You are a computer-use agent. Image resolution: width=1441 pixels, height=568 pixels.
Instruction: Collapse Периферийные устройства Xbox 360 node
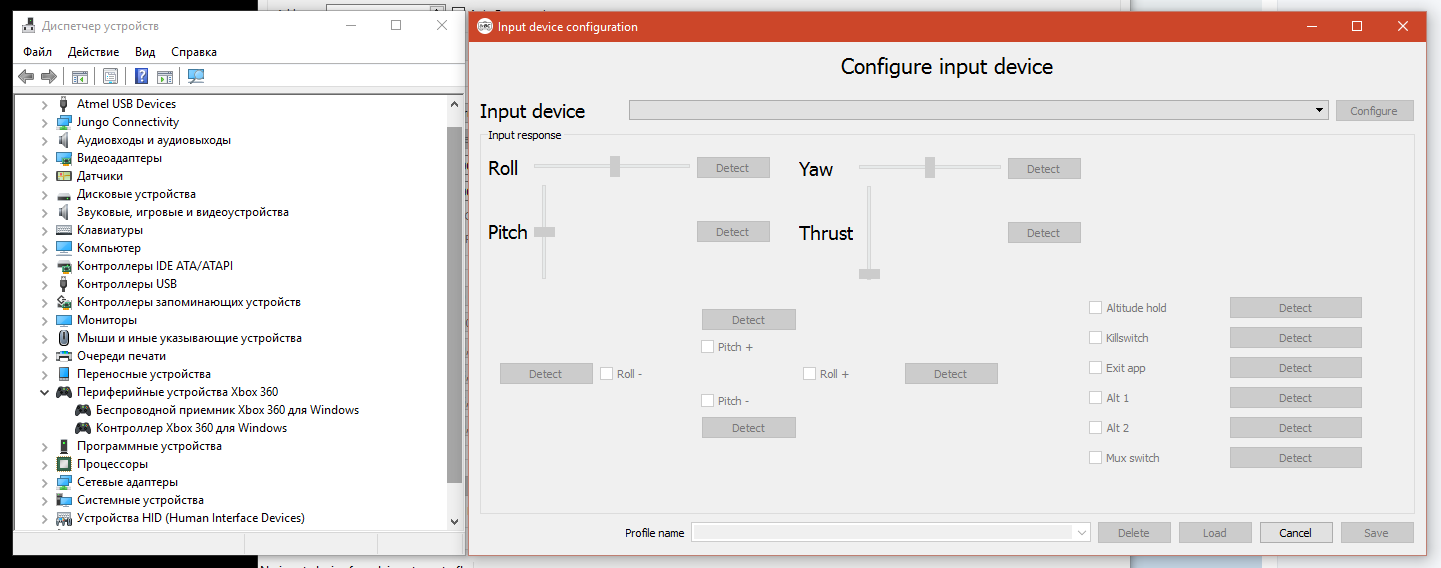44,392
